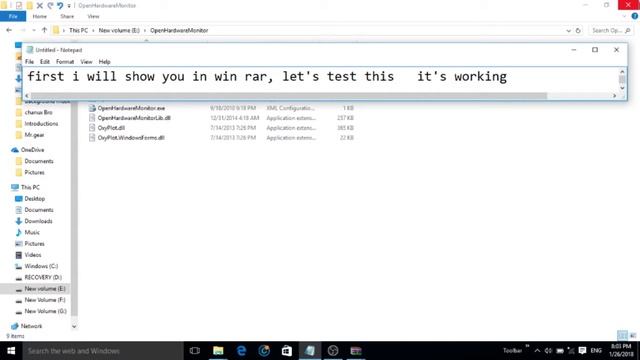
Task: Open Windows Store taskbar icon
Action: tap(287, 351)
